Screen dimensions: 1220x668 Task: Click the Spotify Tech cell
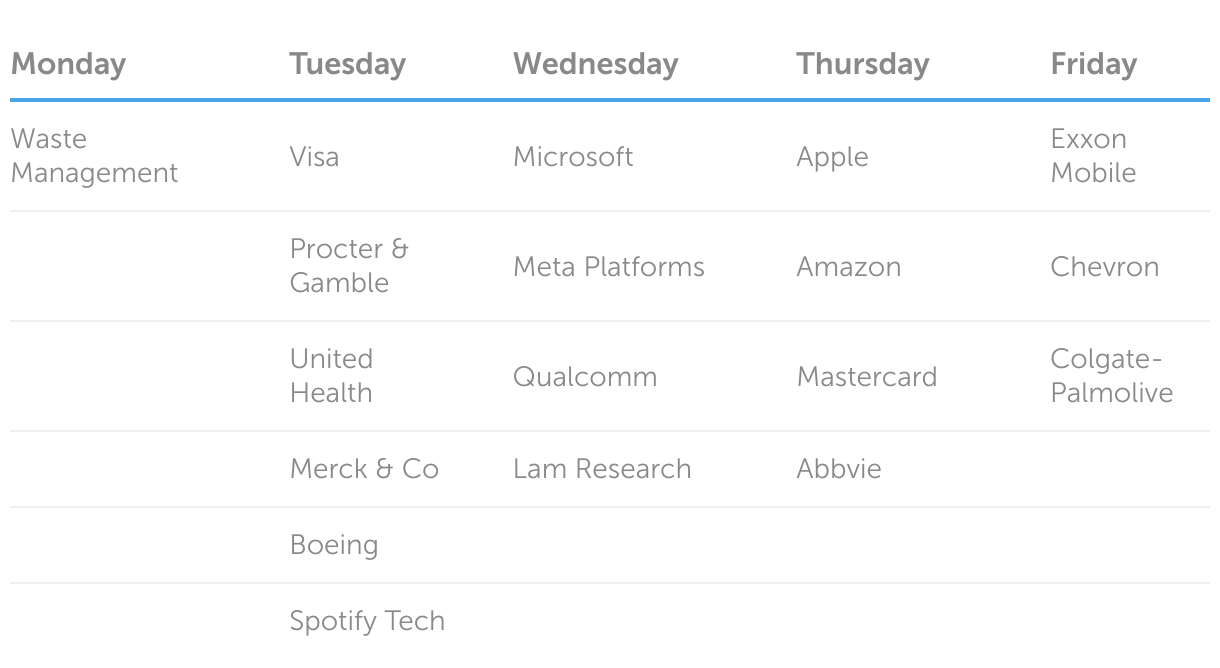coord(367,621)
